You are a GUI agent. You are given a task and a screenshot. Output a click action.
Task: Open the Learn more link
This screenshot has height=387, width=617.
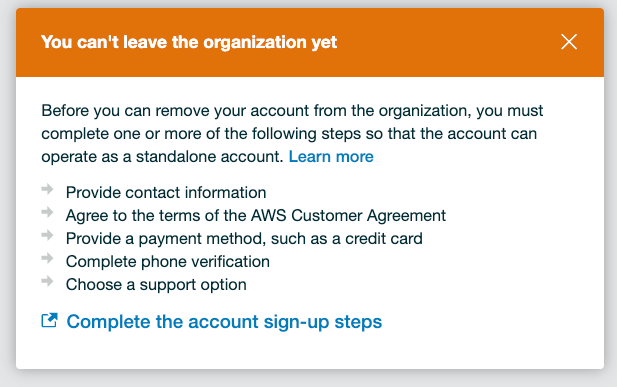(331, 157)
